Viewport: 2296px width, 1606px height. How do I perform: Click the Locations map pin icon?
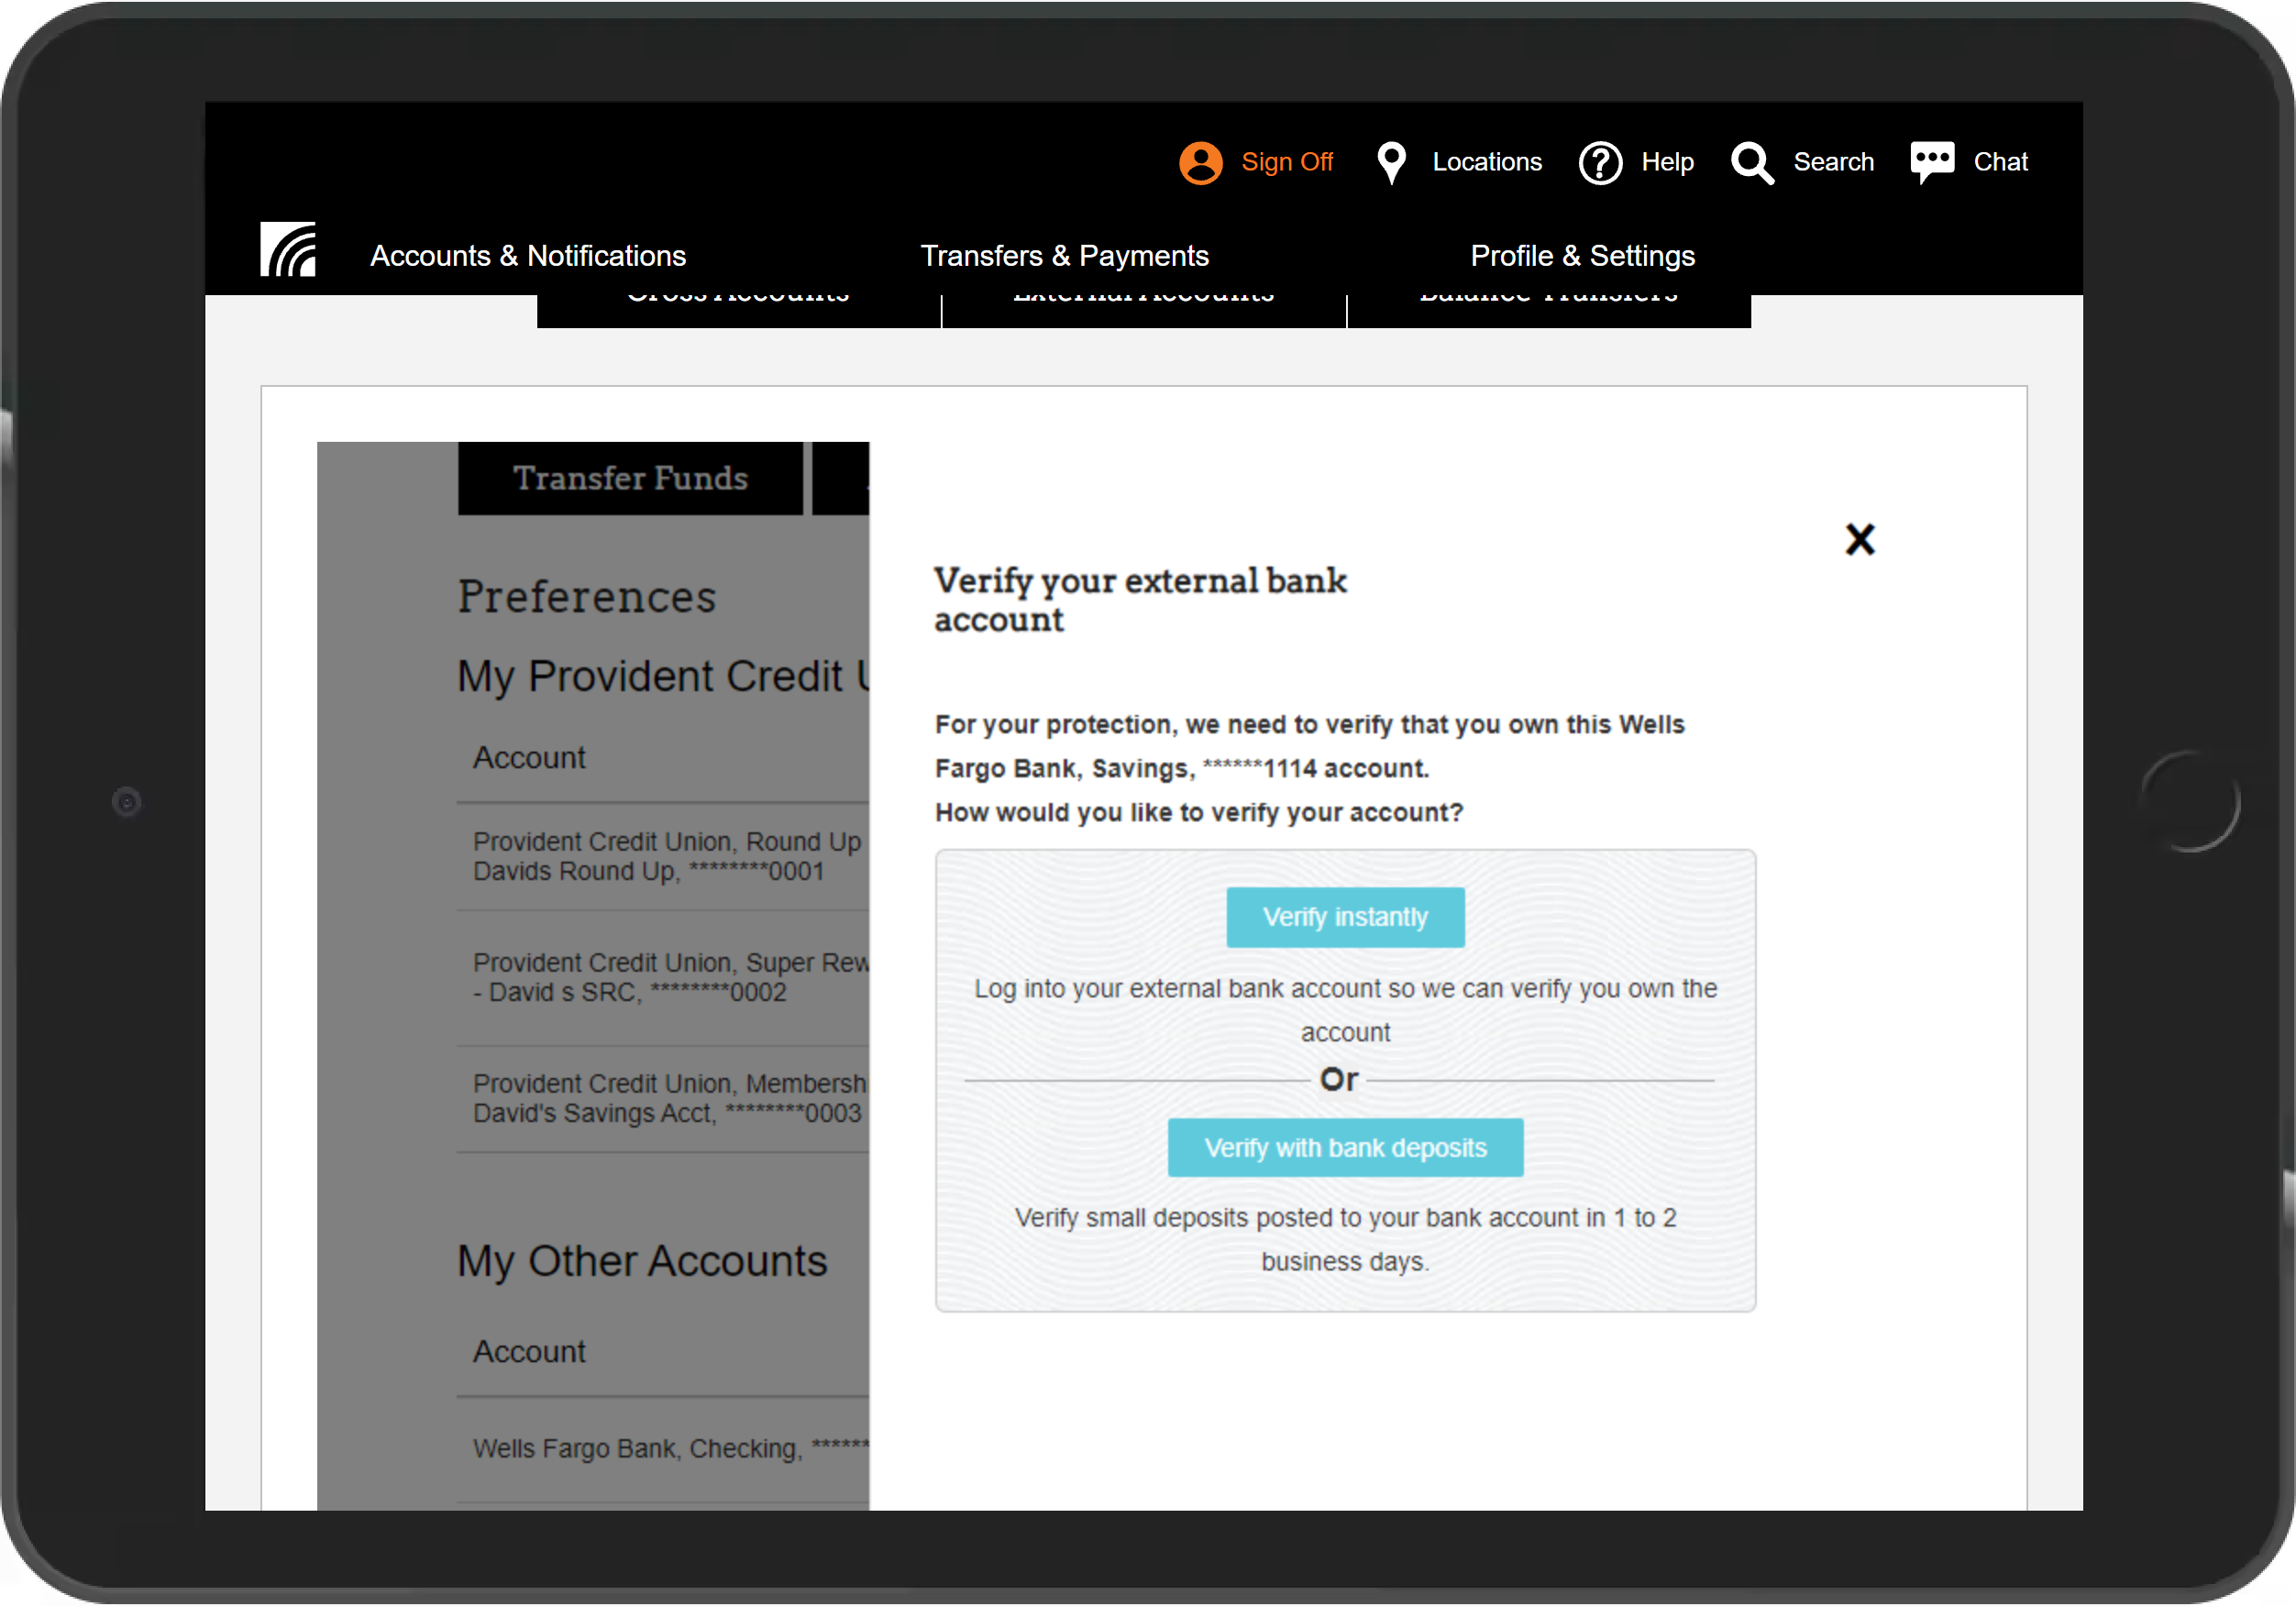[1391, 162]
